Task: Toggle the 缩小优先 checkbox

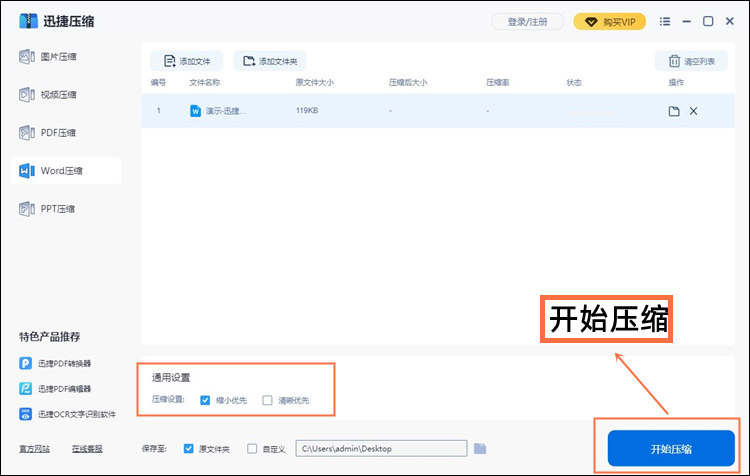Action: [205, 400]
